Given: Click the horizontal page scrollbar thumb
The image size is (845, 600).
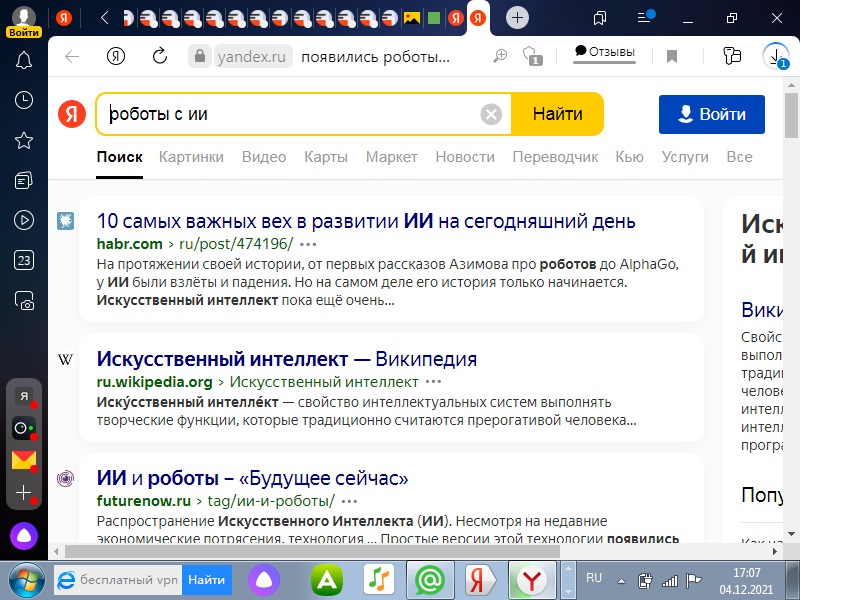Looking at the screenshot, I should (312, 551).
